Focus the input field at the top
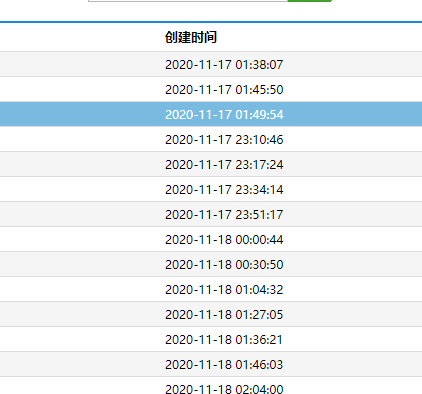422x394 pixels. pos(188,1)
